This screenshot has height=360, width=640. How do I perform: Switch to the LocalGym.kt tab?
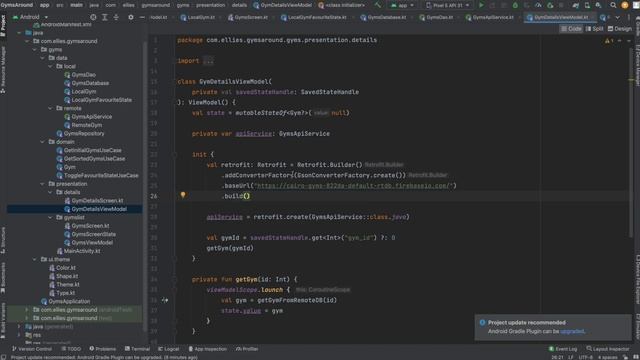198,18
